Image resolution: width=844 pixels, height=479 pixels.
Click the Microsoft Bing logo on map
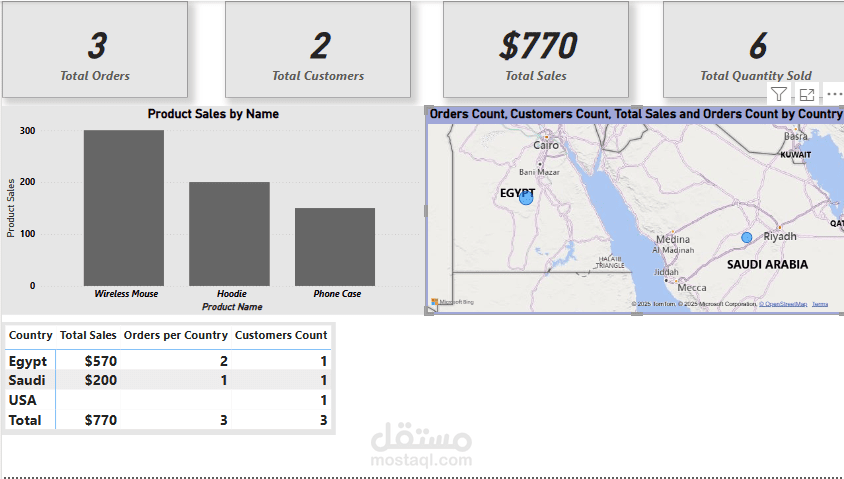[453, 302]
